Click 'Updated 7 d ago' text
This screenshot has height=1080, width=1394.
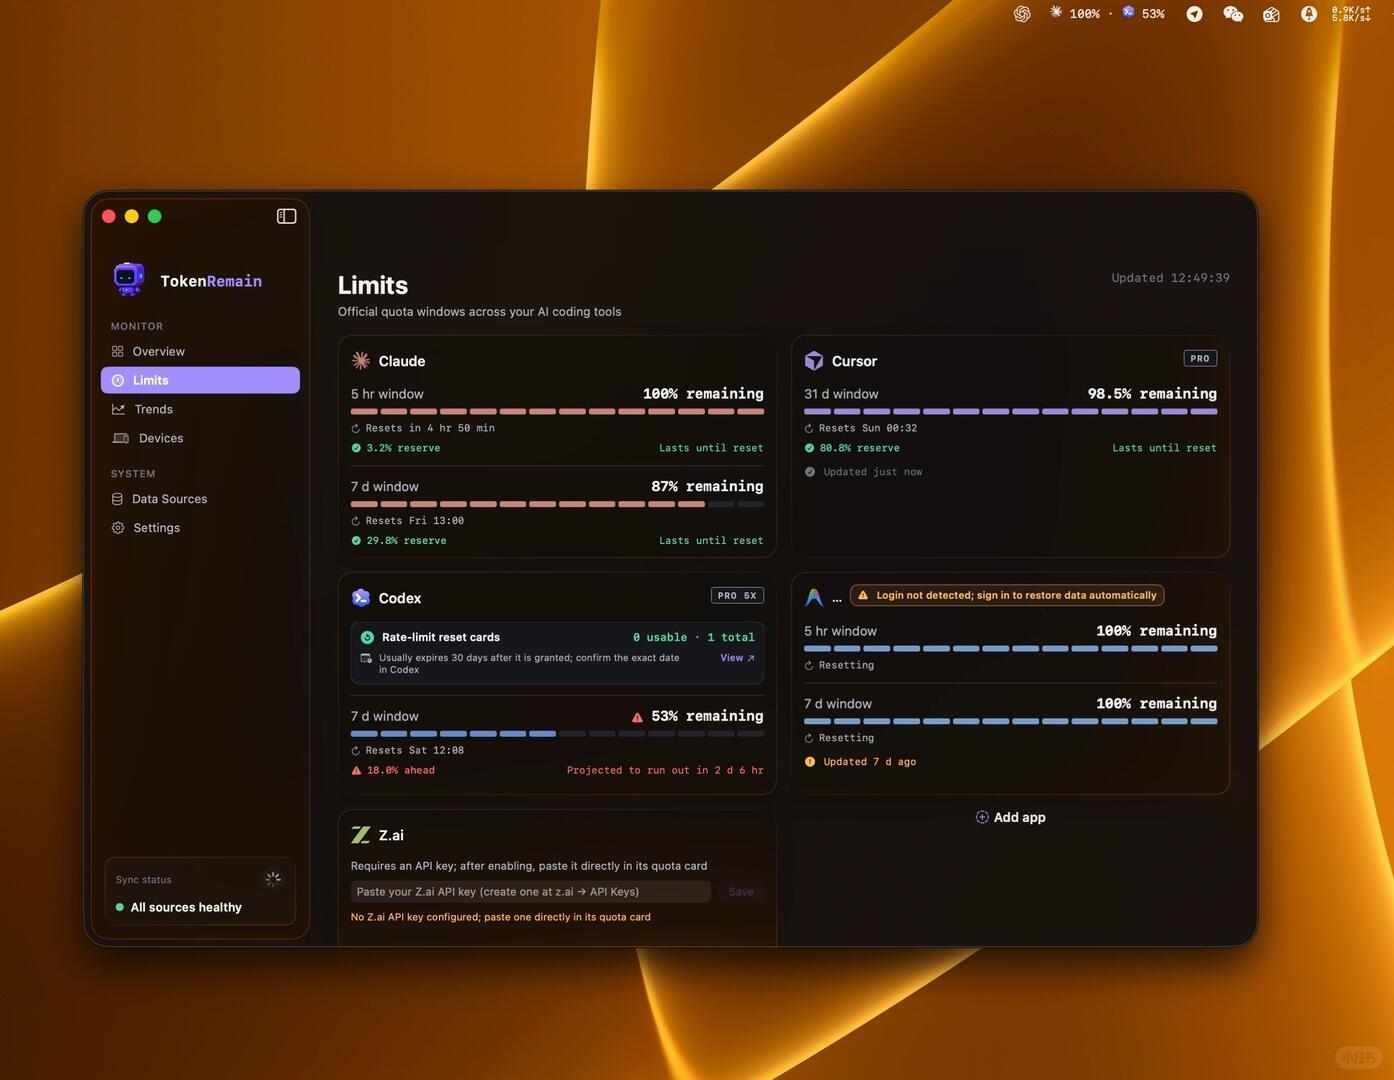click(x=870, y=762)
